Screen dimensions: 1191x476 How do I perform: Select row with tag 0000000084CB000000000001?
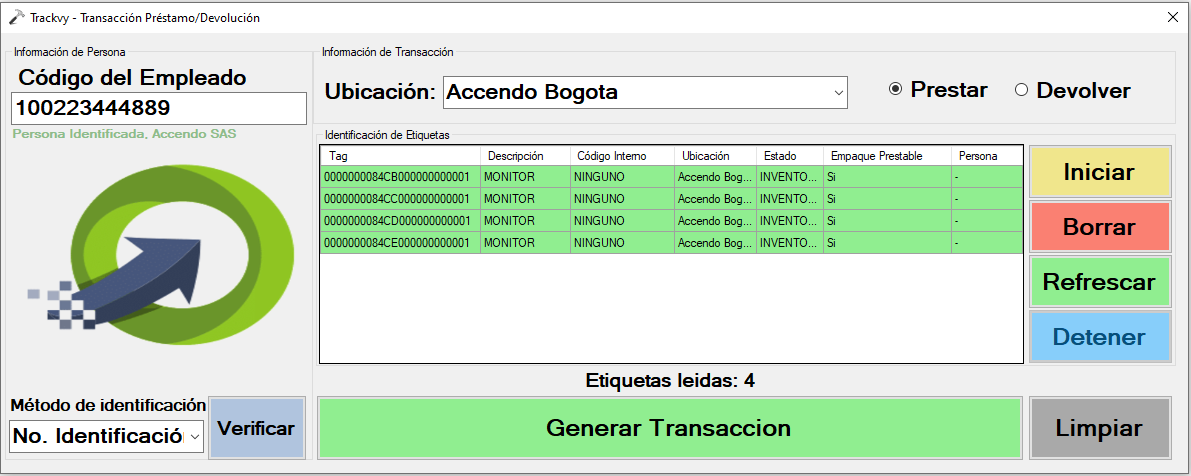click(671, 177)
